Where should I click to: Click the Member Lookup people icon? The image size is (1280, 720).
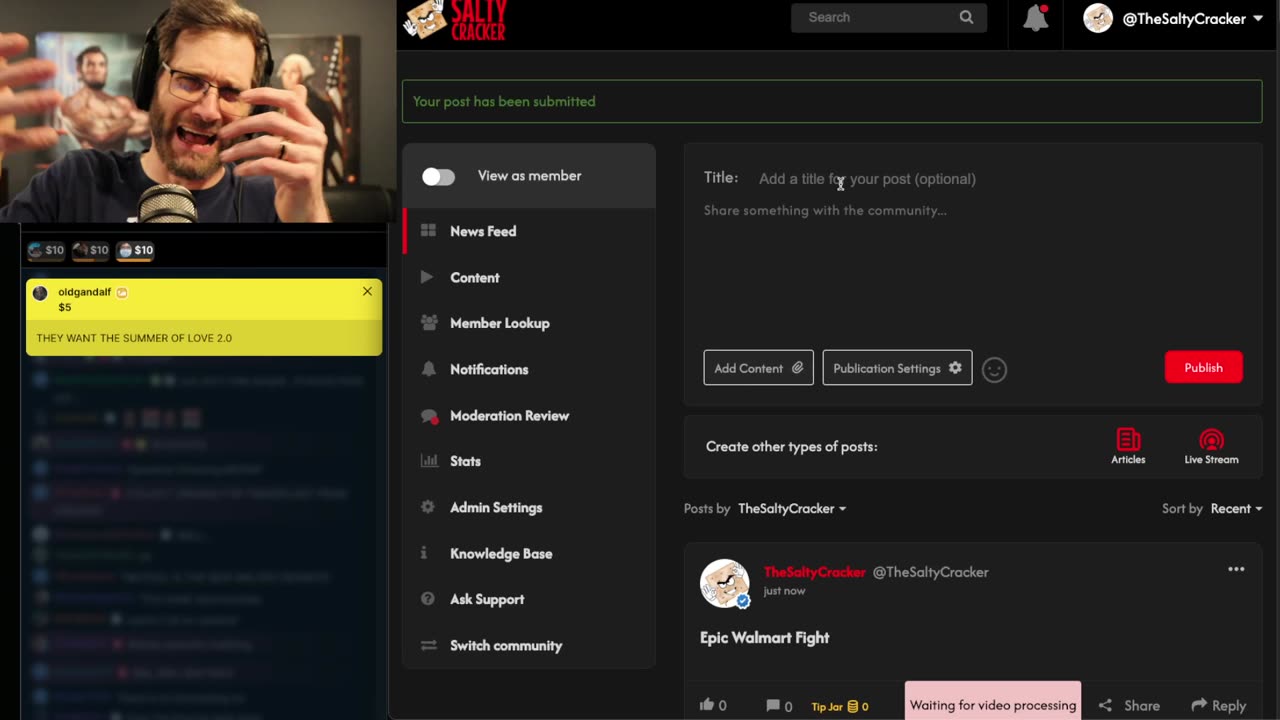point(429,323)
